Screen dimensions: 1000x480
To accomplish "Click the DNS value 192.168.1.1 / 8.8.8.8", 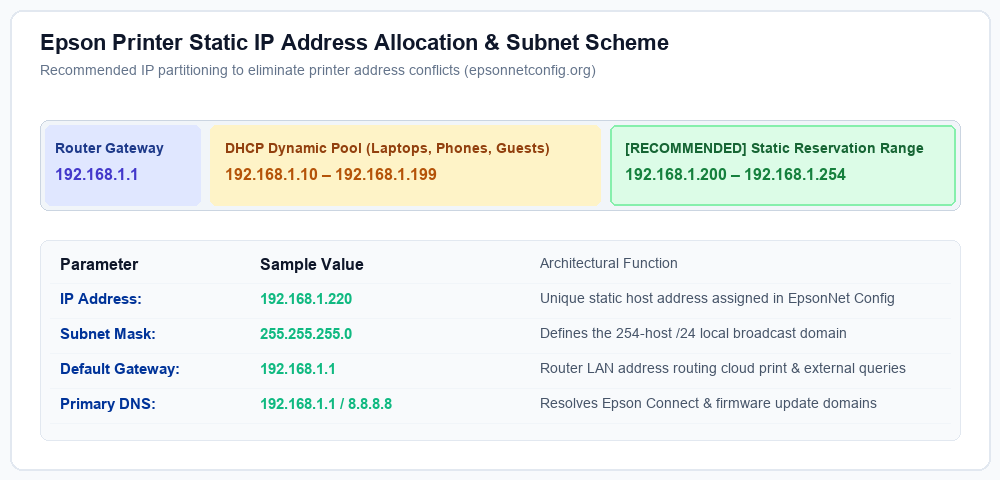I will (x=326, y=404).
